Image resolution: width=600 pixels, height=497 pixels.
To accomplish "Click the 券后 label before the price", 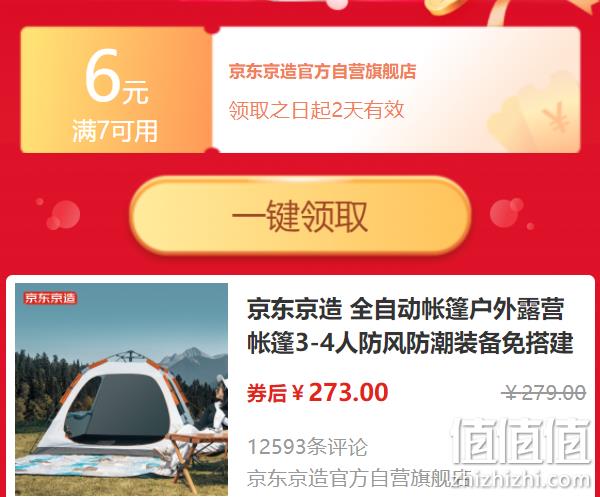I will tap(267, 393).
